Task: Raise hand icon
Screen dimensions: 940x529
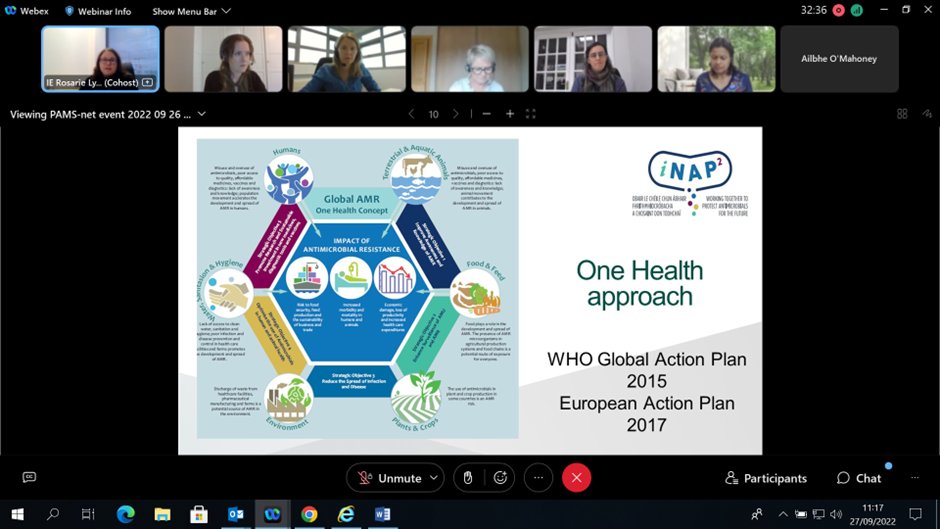Action: click(x=468, y=478)
